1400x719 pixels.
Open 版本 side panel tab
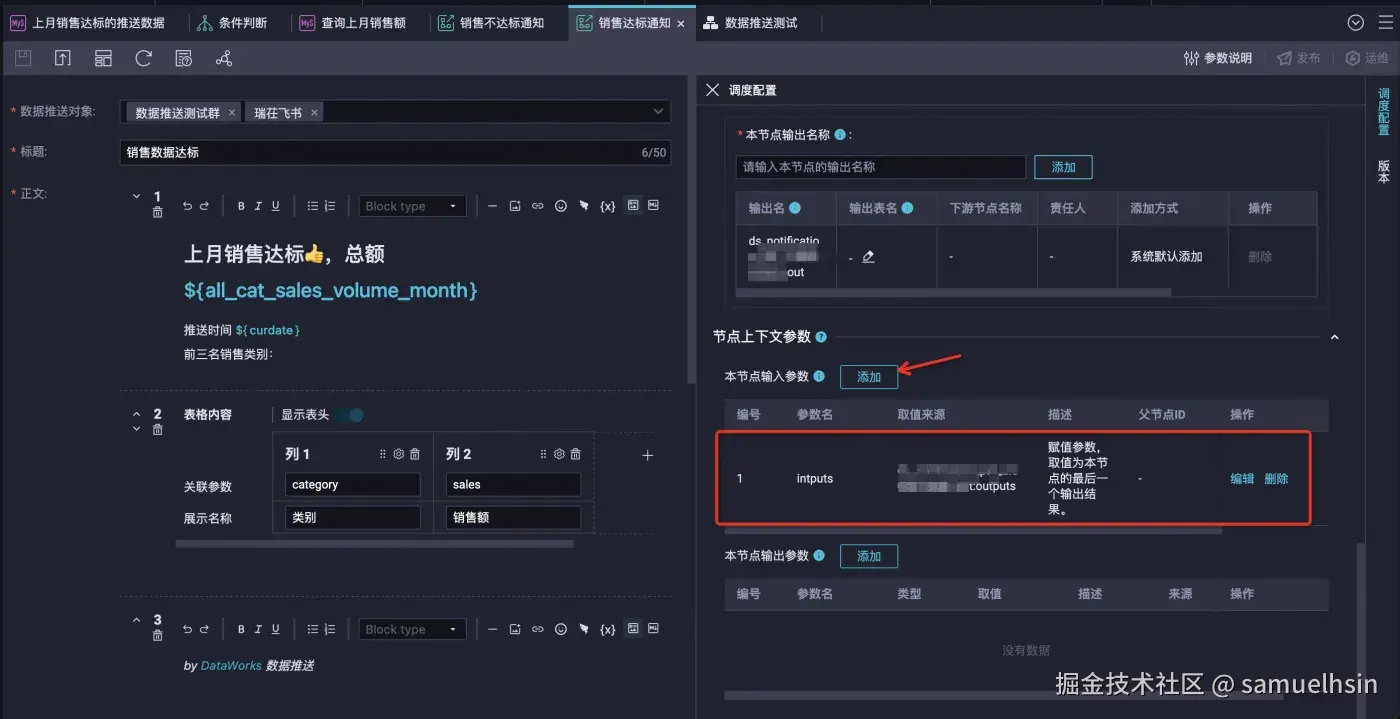(x=1384, y=171)
